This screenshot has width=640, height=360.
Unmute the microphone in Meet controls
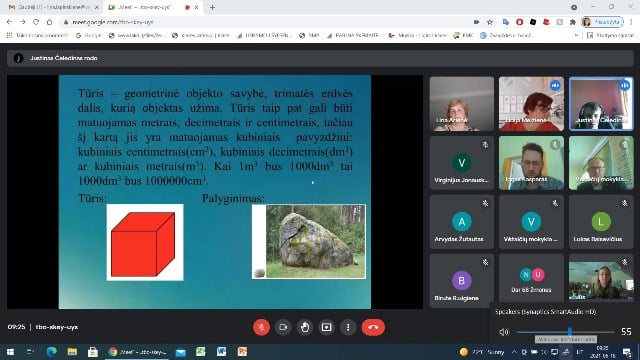point(261,327)
